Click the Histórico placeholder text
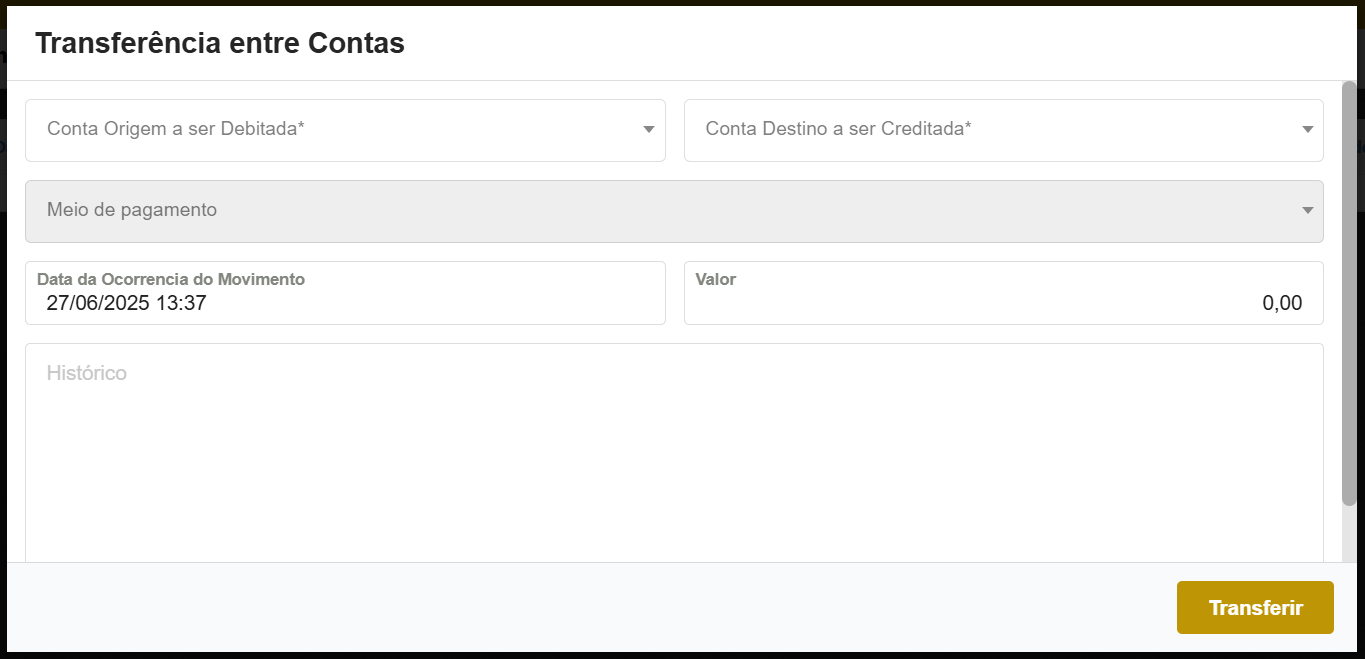This screenshot has height=659, width=1365. pyautogui.click(x=87, y=373)
